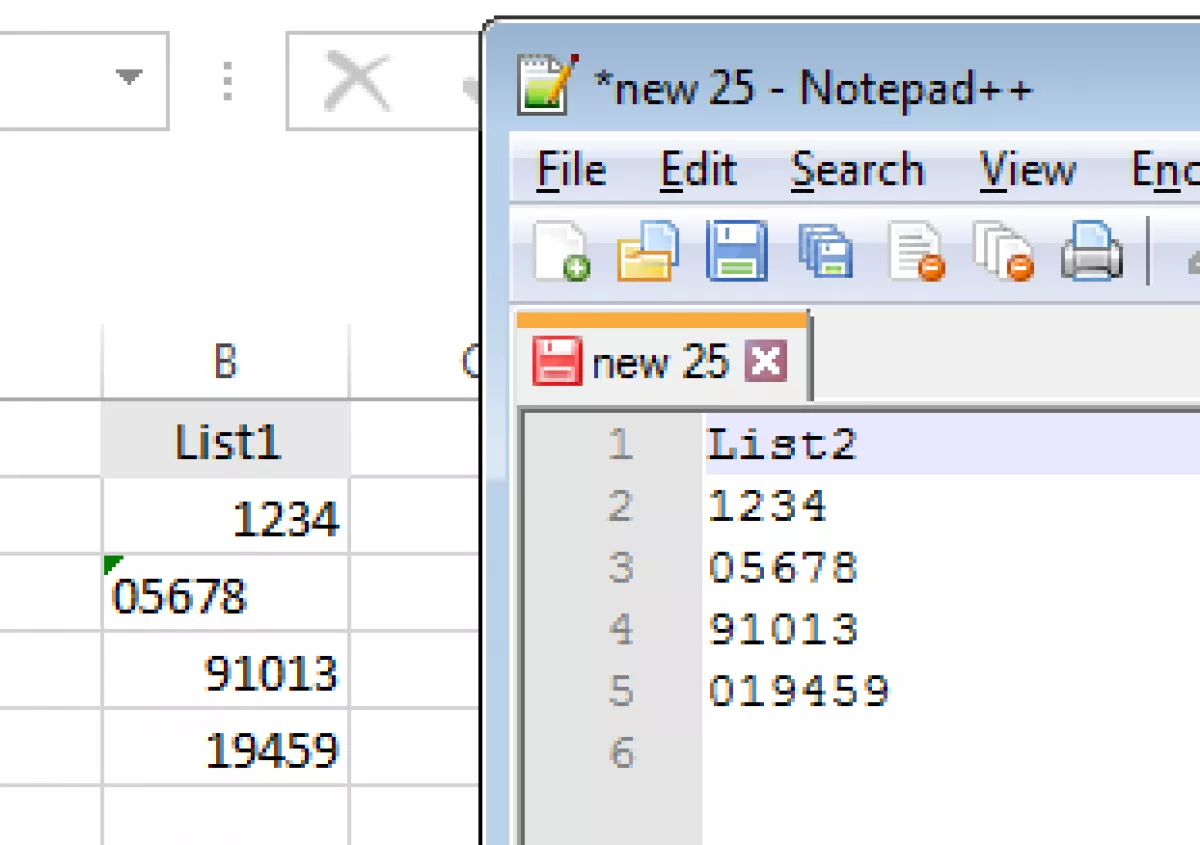Screen dimensions: 1200x845
Task: Open the Search menu
Action: tap(856, 169)
